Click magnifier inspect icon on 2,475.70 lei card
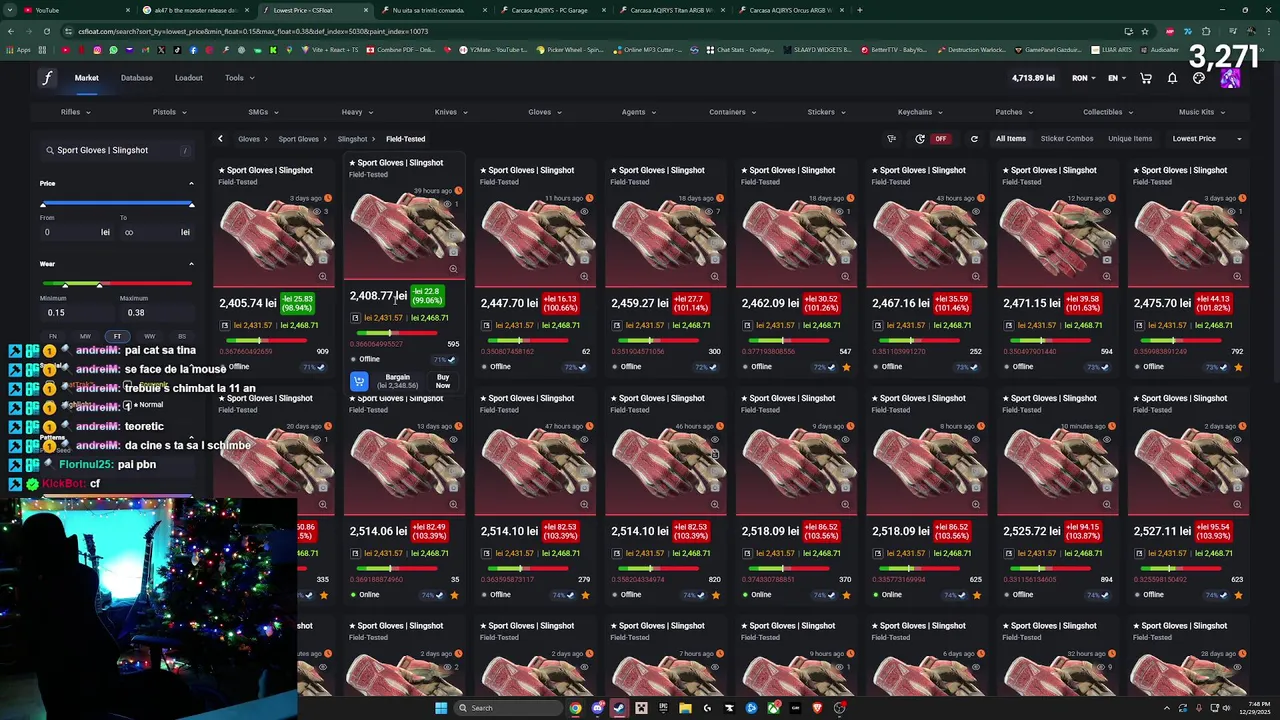The width and height of the screenshot is (1280, 720). coord(1238,276)
